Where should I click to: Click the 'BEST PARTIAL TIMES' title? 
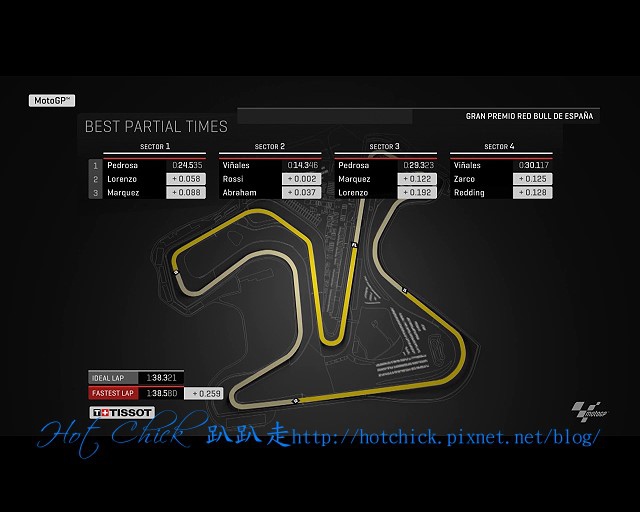coord(156,127)
